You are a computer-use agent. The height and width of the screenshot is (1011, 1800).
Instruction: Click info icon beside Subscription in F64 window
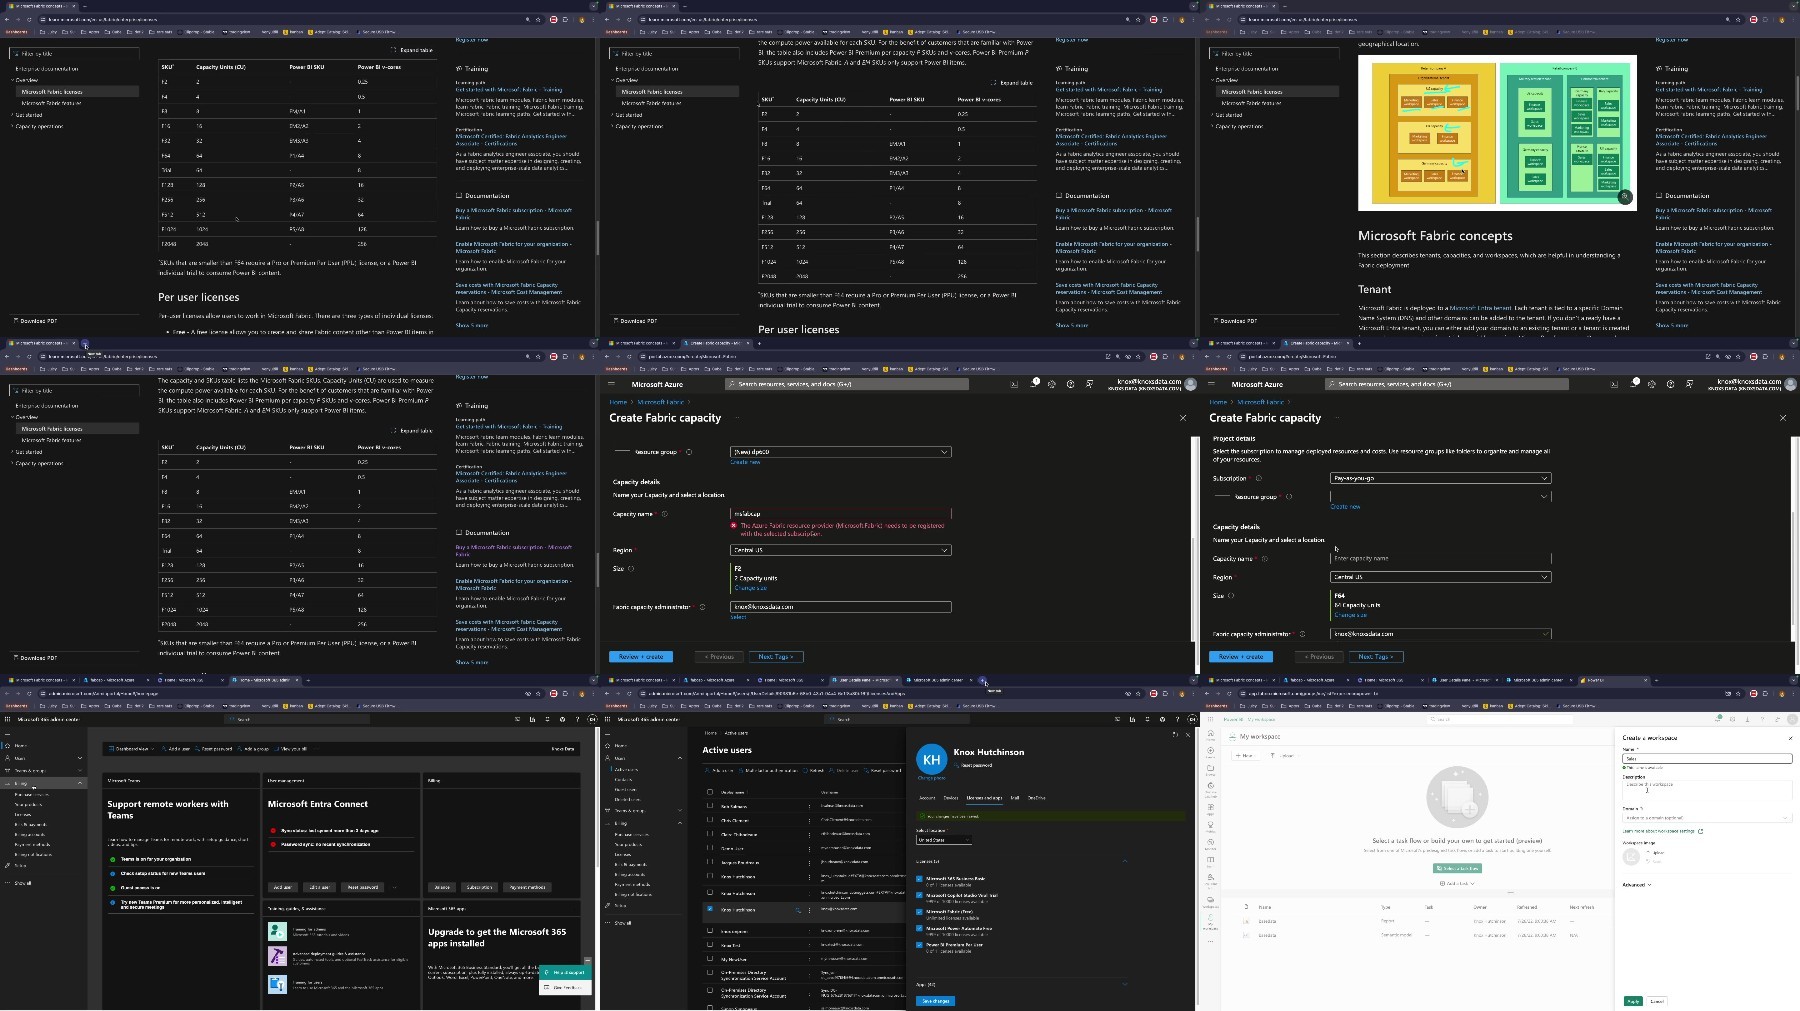coord(1258,478)
